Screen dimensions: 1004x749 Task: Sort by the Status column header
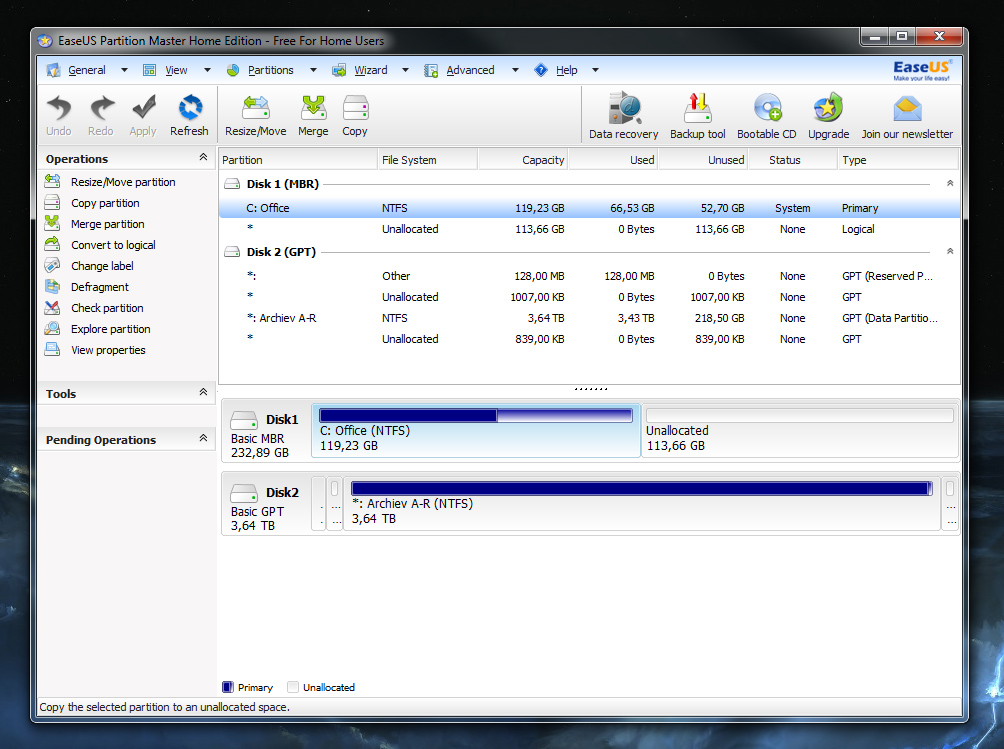pos(793,160)
